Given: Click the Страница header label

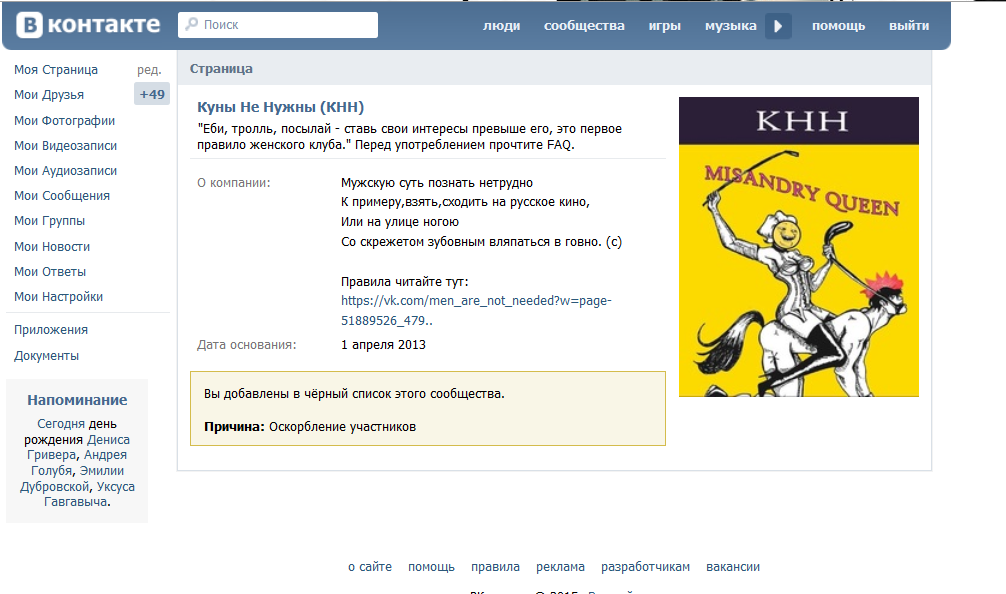Looking at the screenshot, I should pos(221,69).
